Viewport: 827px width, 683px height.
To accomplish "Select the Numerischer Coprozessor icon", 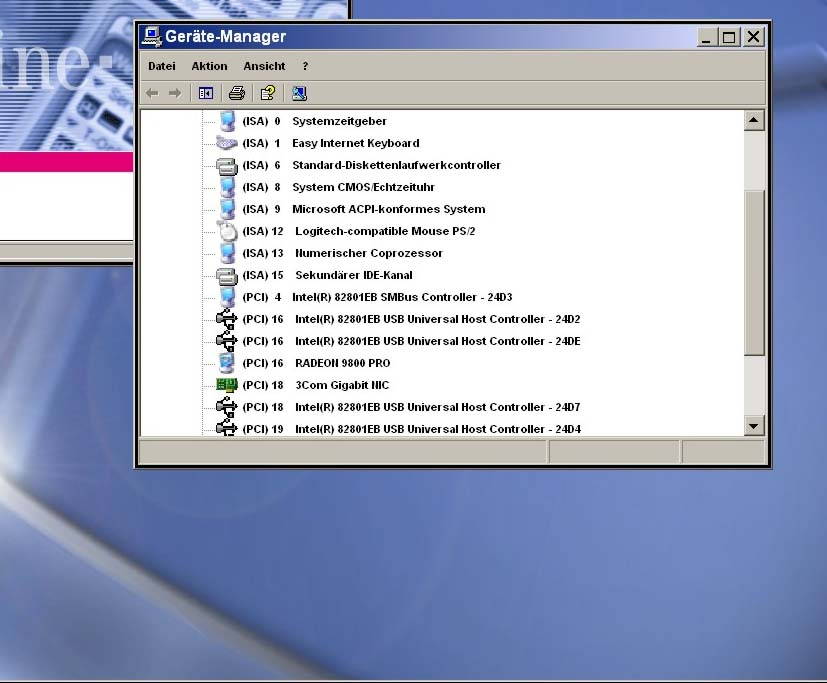I will click(227, 253).
